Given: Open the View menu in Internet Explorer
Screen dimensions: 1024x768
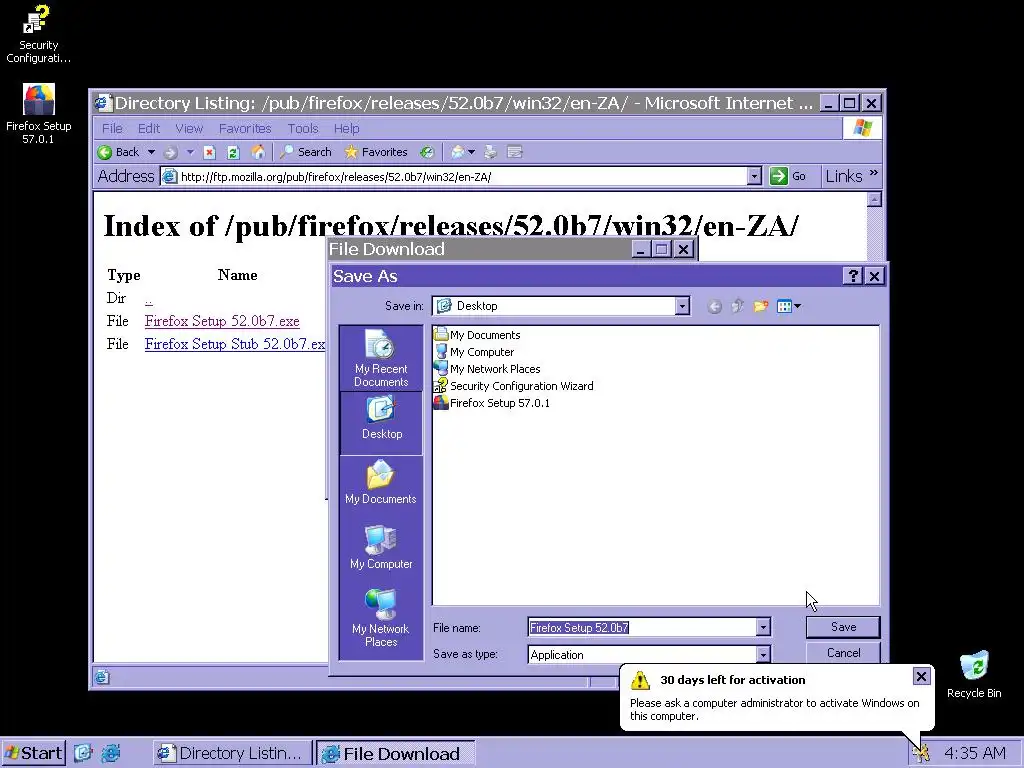Looking at the screenshot, I should pos(189,129).
